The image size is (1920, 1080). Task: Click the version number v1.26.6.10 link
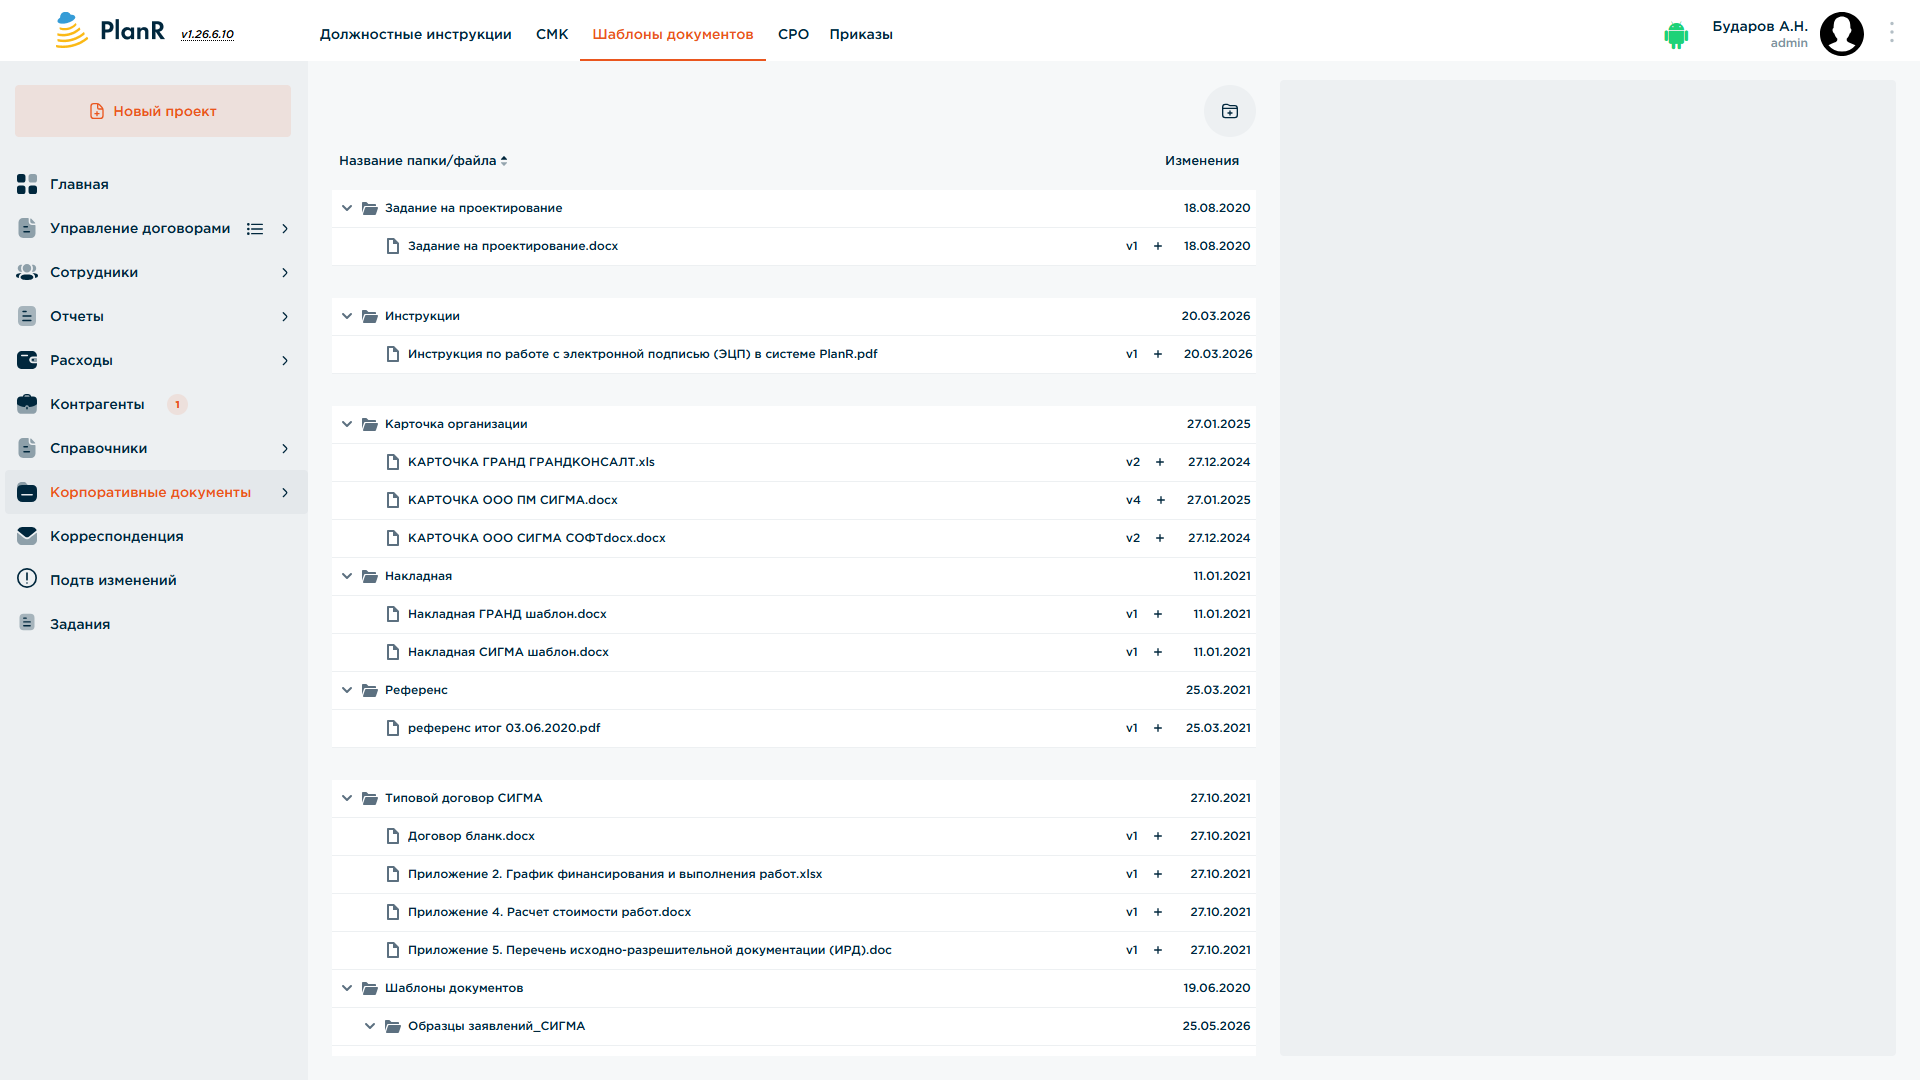[207, 34]
